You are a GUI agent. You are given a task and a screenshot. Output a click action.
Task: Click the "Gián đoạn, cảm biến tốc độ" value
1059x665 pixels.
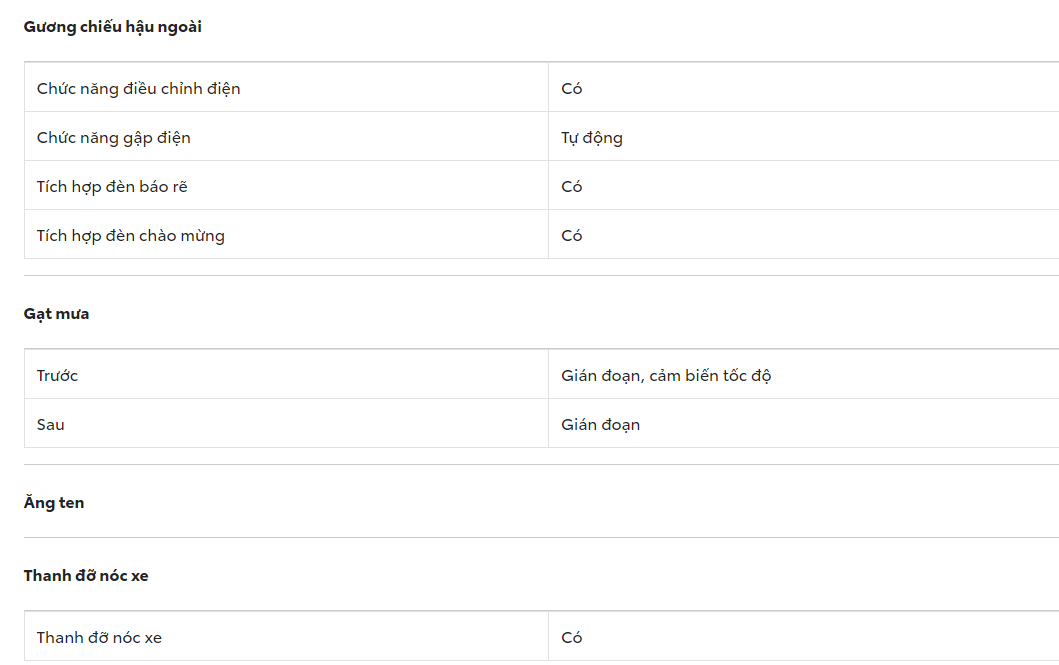tap(666, 376)
